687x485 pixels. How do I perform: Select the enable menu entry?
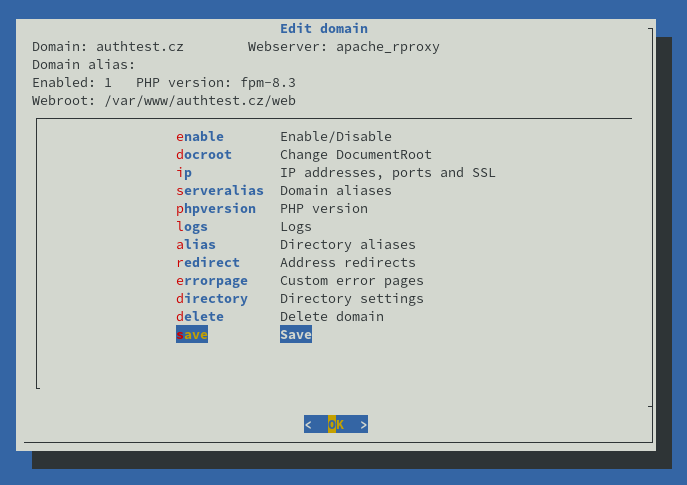(x=200, y=137)
